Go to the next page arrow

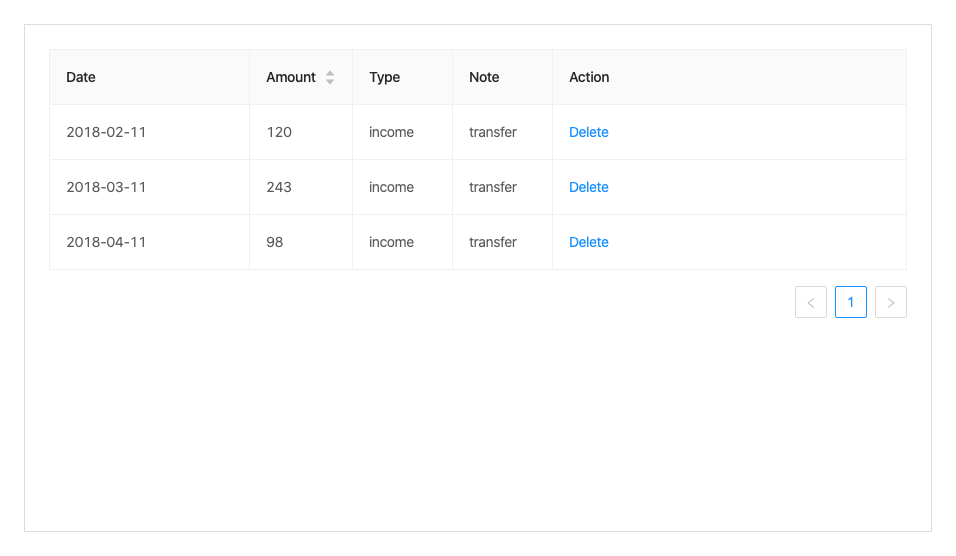click(x=891, y=302)
